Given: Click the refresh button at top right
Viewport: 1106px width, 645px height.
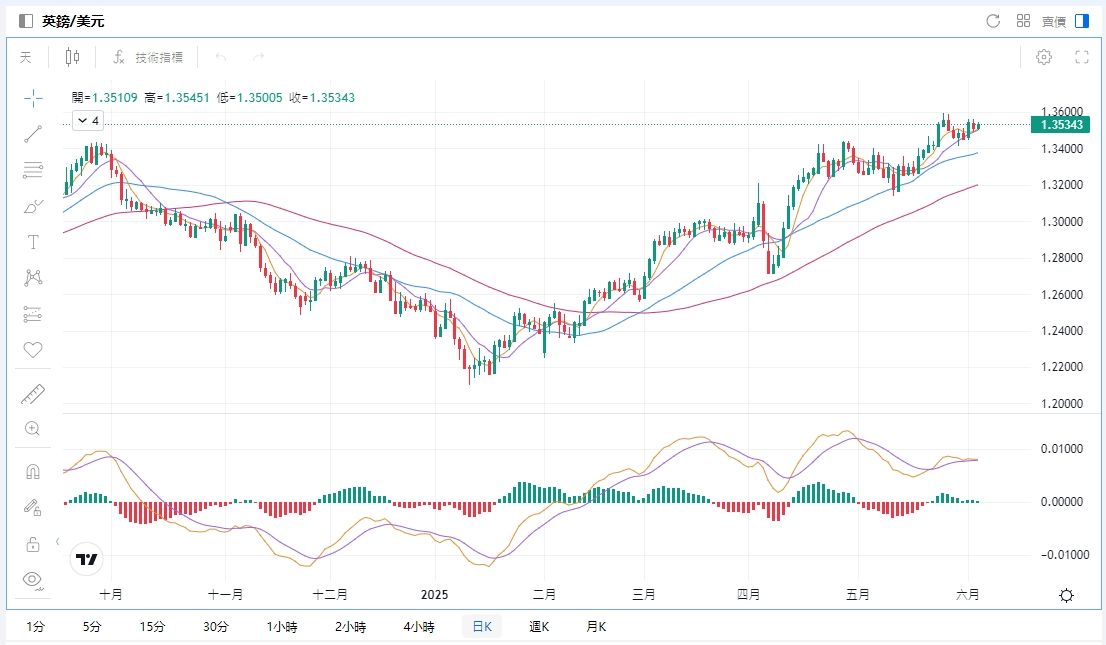Looking at the screenshot, I should point(993,21).
